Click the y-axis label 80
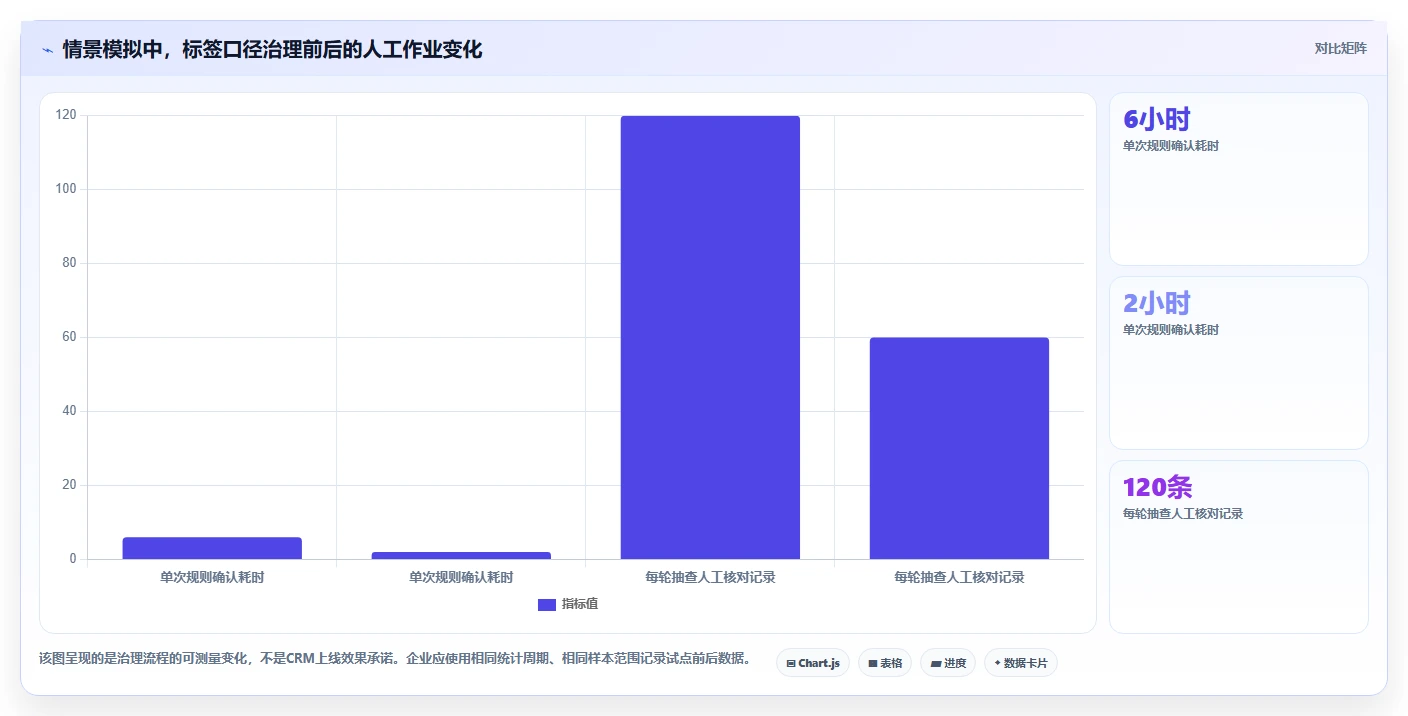 click(69, 263)
